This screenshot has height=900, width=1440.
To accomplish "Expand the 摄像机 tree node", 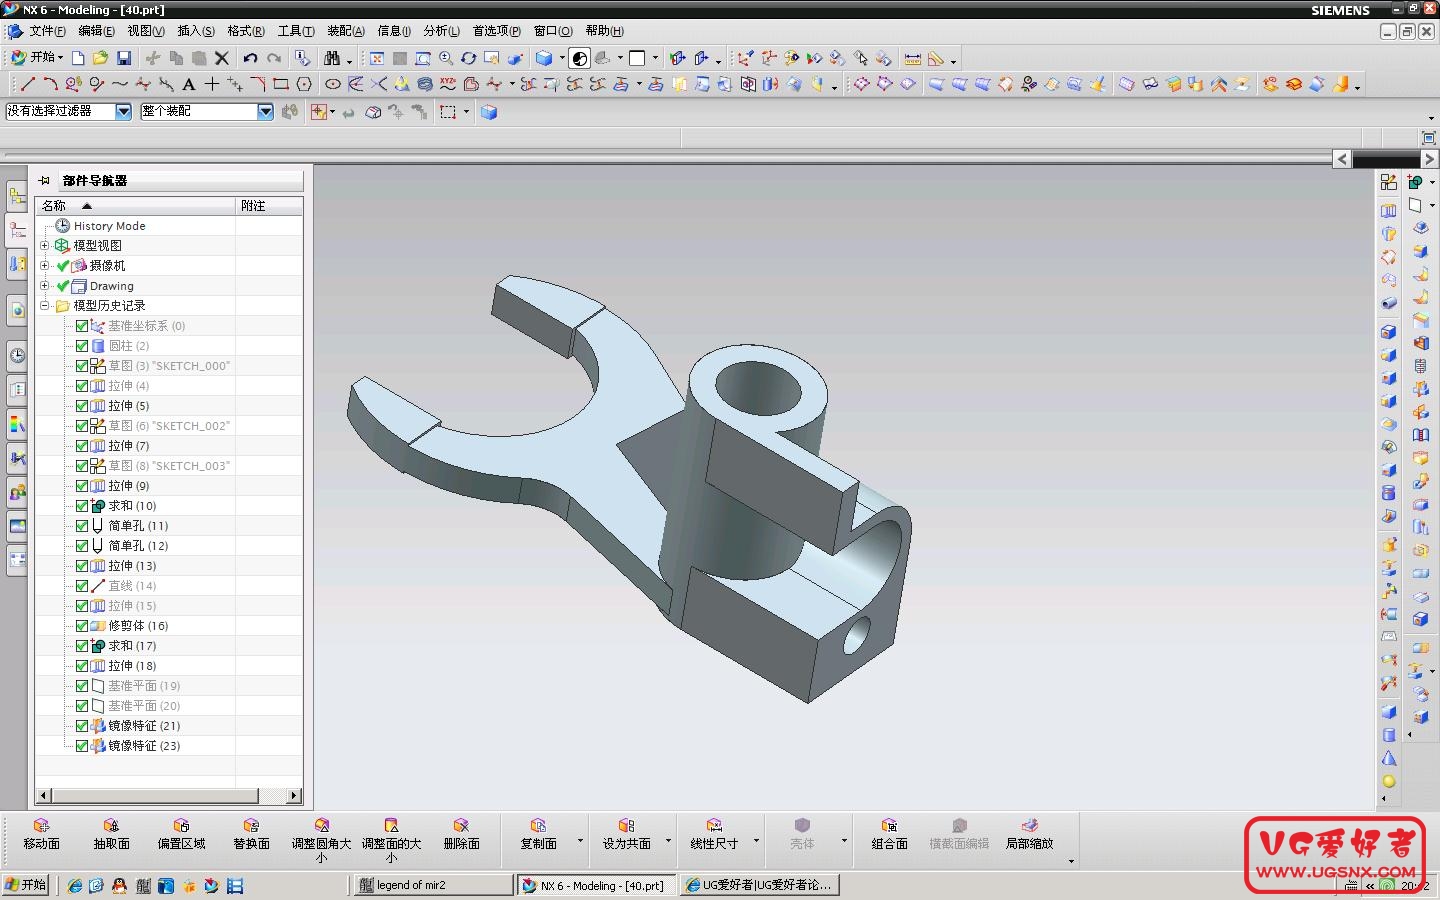I will (44, 265).
